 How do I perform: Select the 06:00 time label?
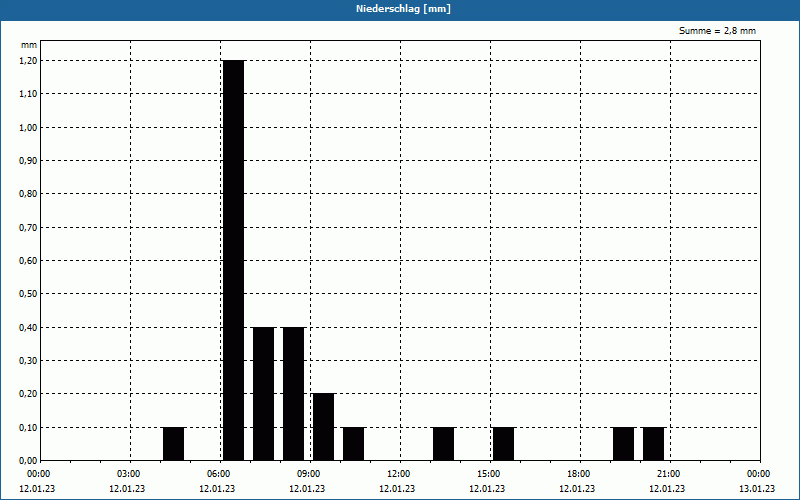(219, 474)
